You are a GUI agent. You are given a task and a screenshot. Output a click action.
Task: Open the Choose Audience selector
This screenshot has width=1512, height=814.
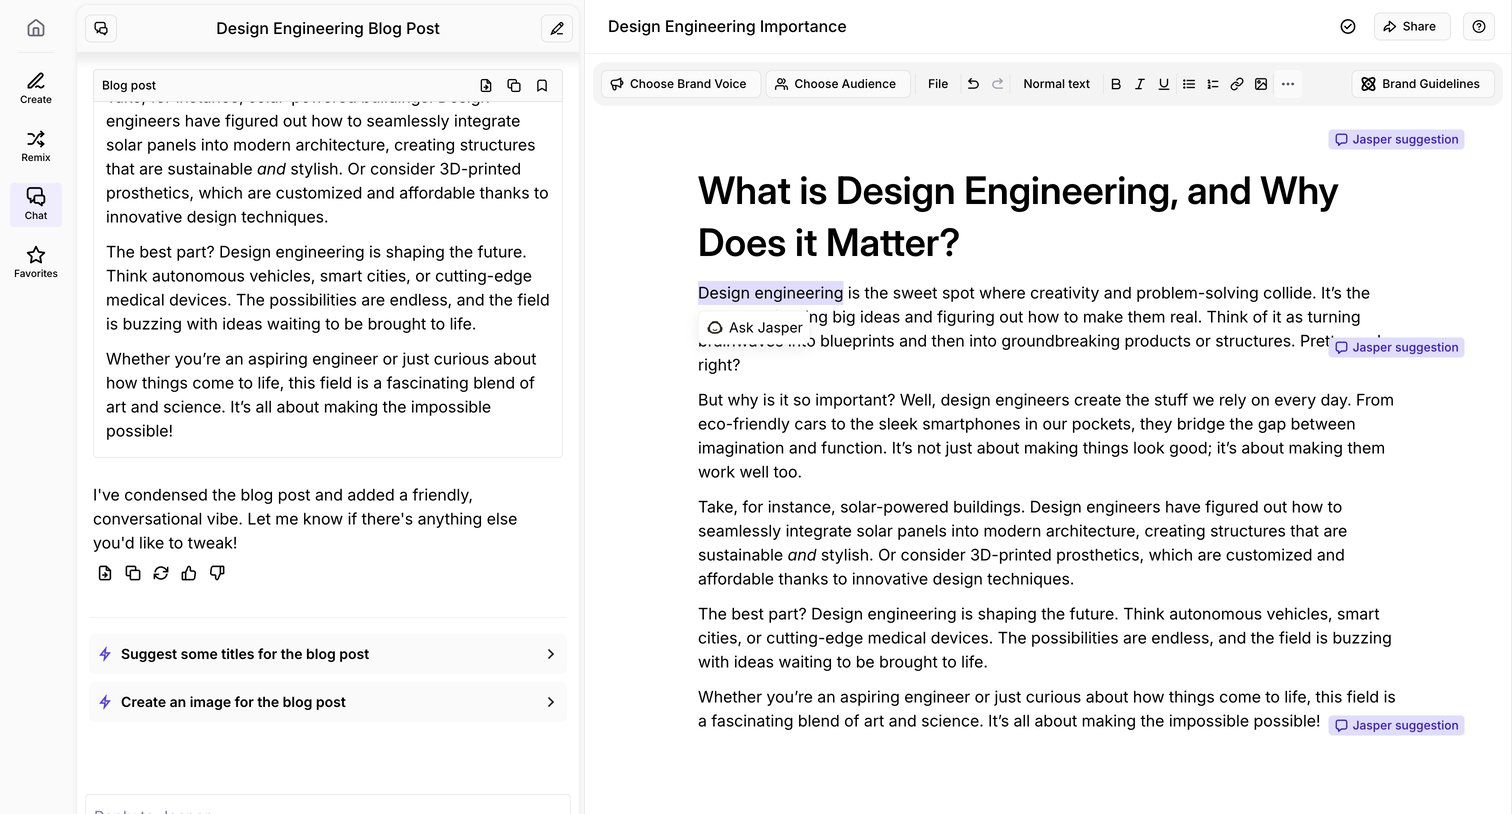coord(837,84)
